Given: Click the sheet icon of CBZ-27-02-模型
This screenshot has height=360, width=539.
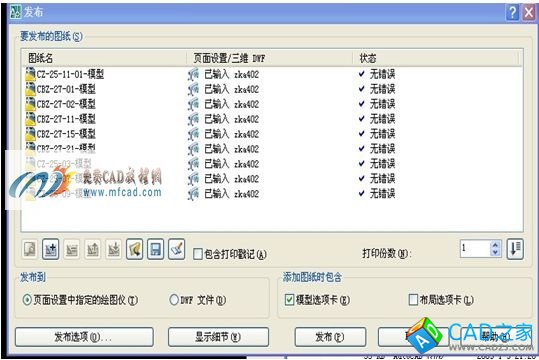Looking at the screenshot, I should click(x=30, y=104).
